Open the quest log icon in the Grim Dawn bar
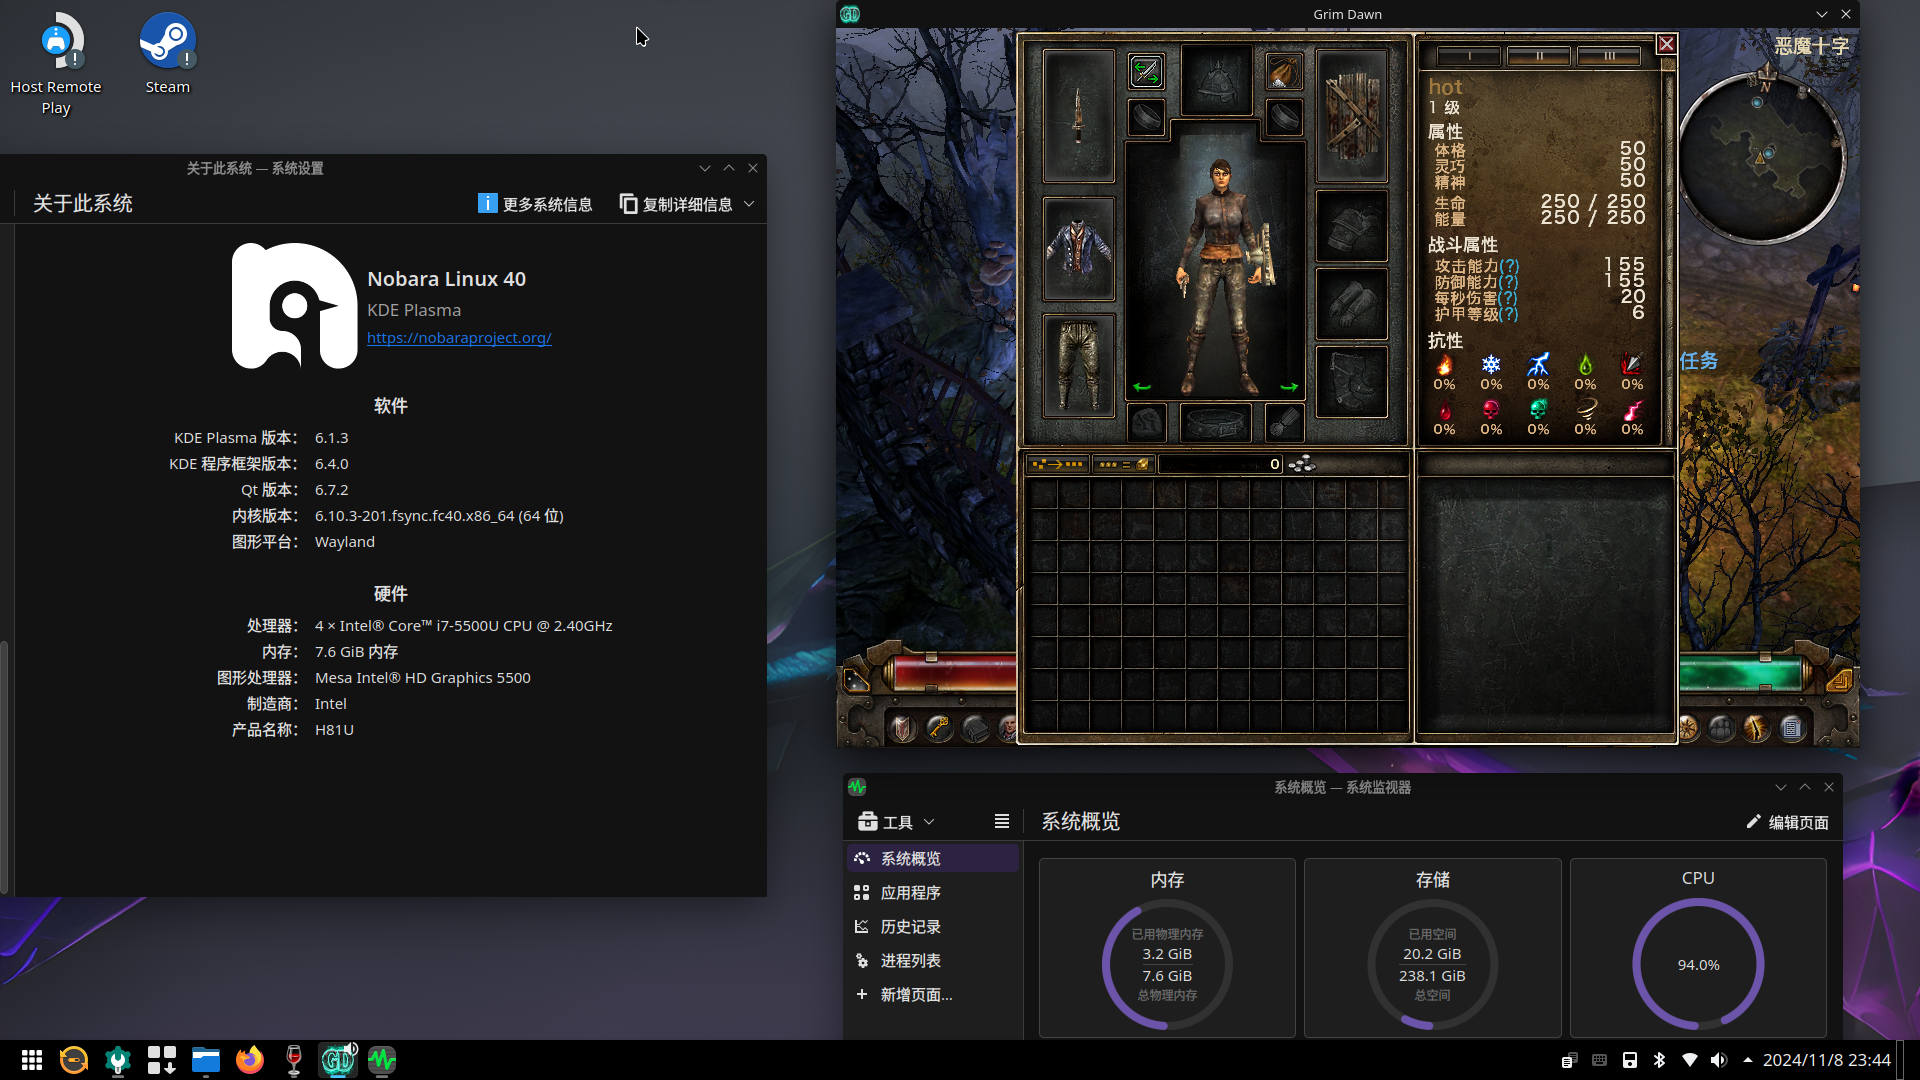The width and height of the screenshot is (1920, 1080). coord(1792,728)
